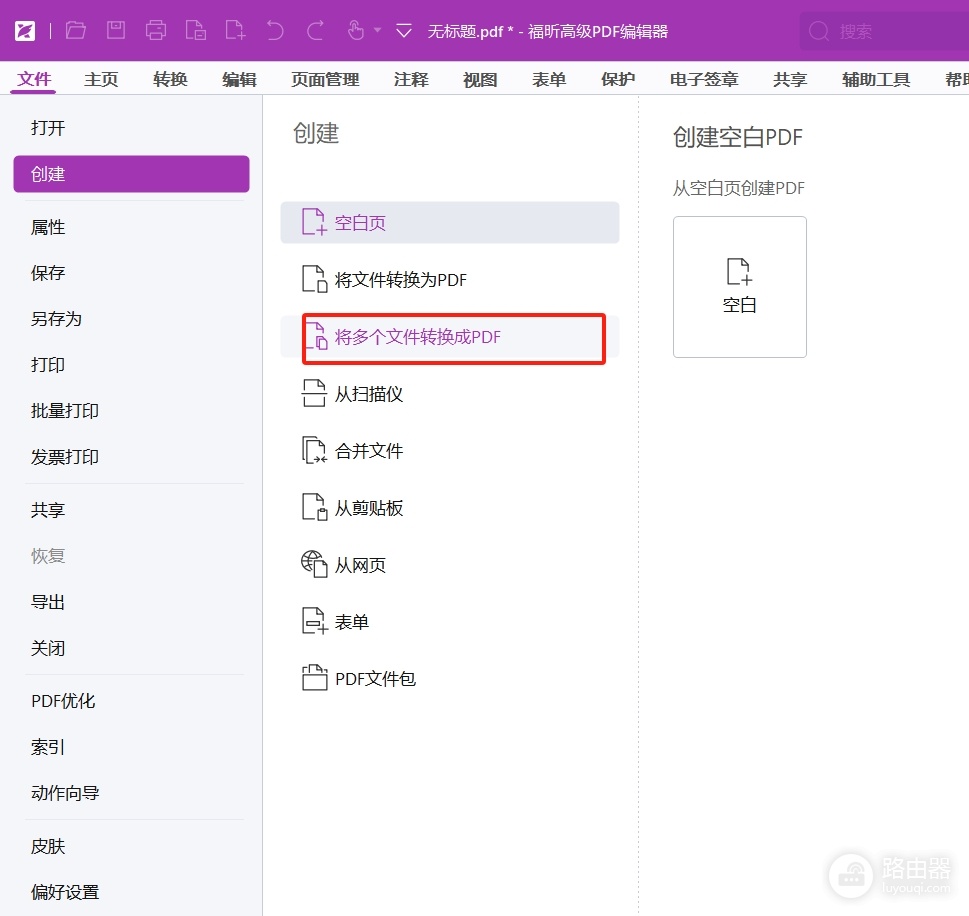969x916 pixels.
Task: Click the create-from-file toolbar icon
Action: click(196, 30)
